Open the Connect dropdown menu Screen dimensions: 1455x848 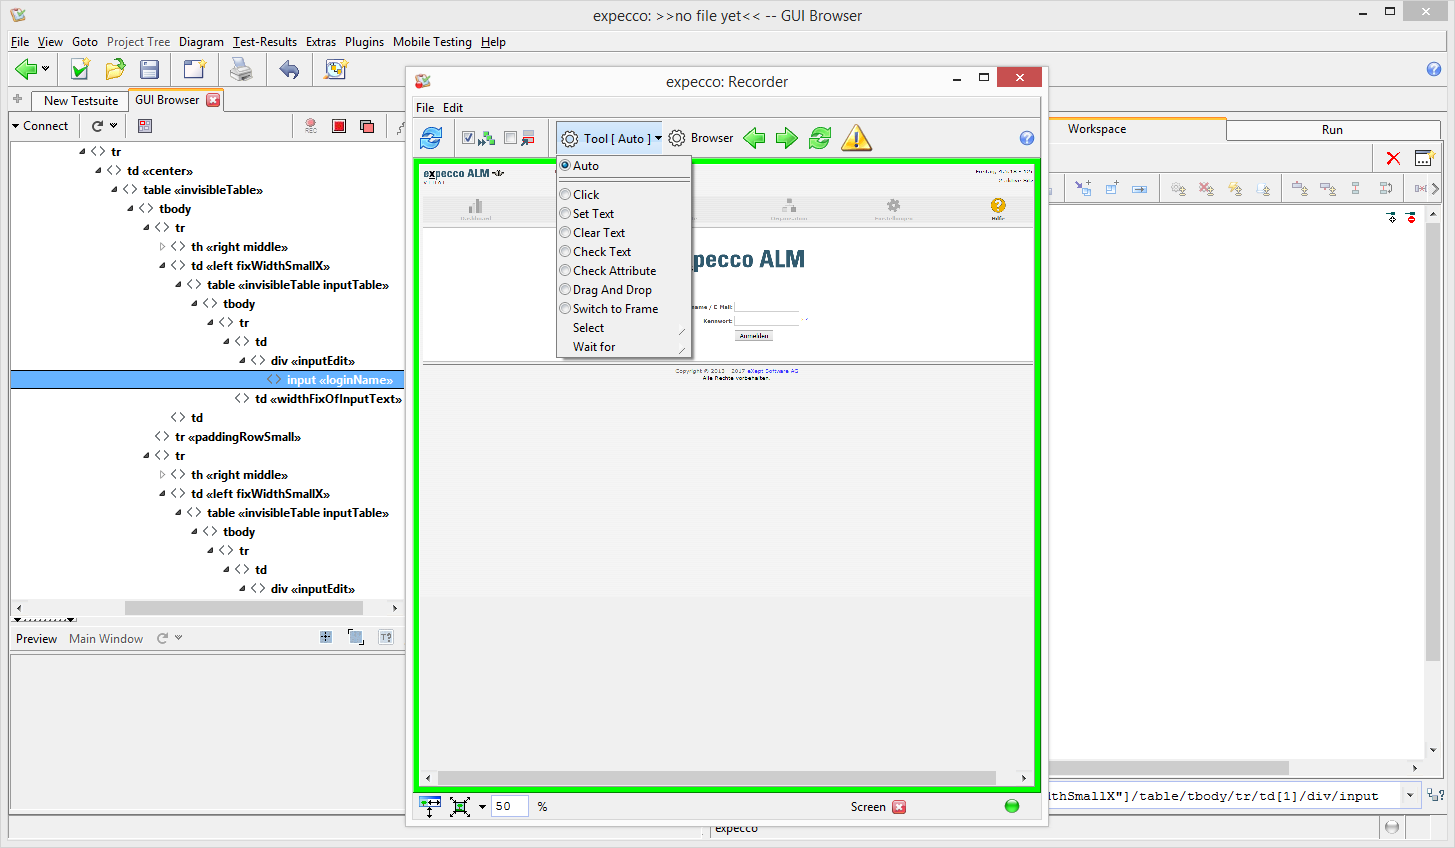[x=40, y=126]
